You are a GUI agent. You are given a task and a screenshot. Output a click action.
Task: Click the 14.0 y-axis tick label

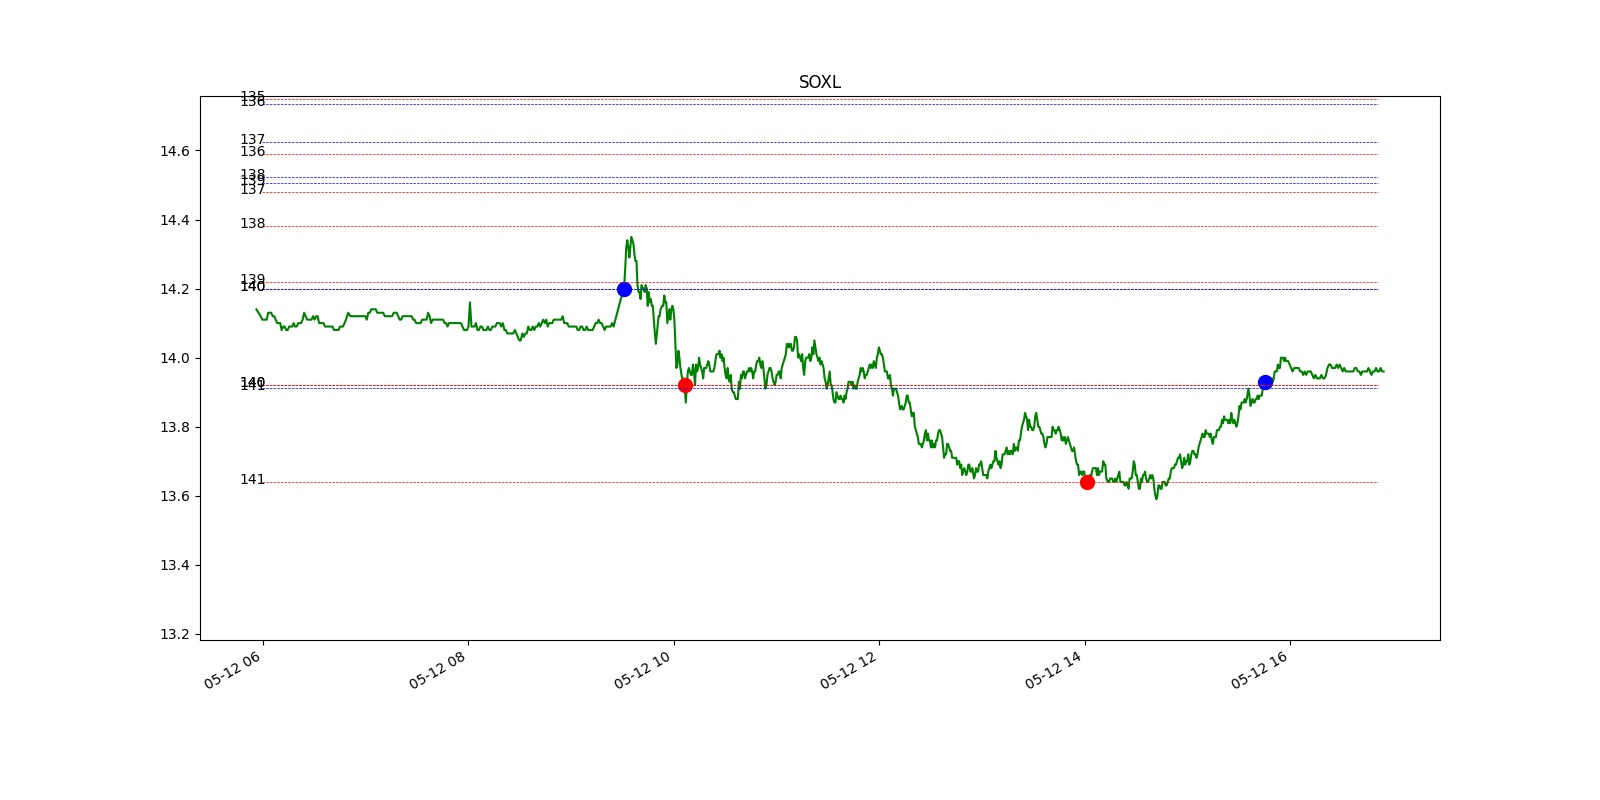click(x=174, y=358)
